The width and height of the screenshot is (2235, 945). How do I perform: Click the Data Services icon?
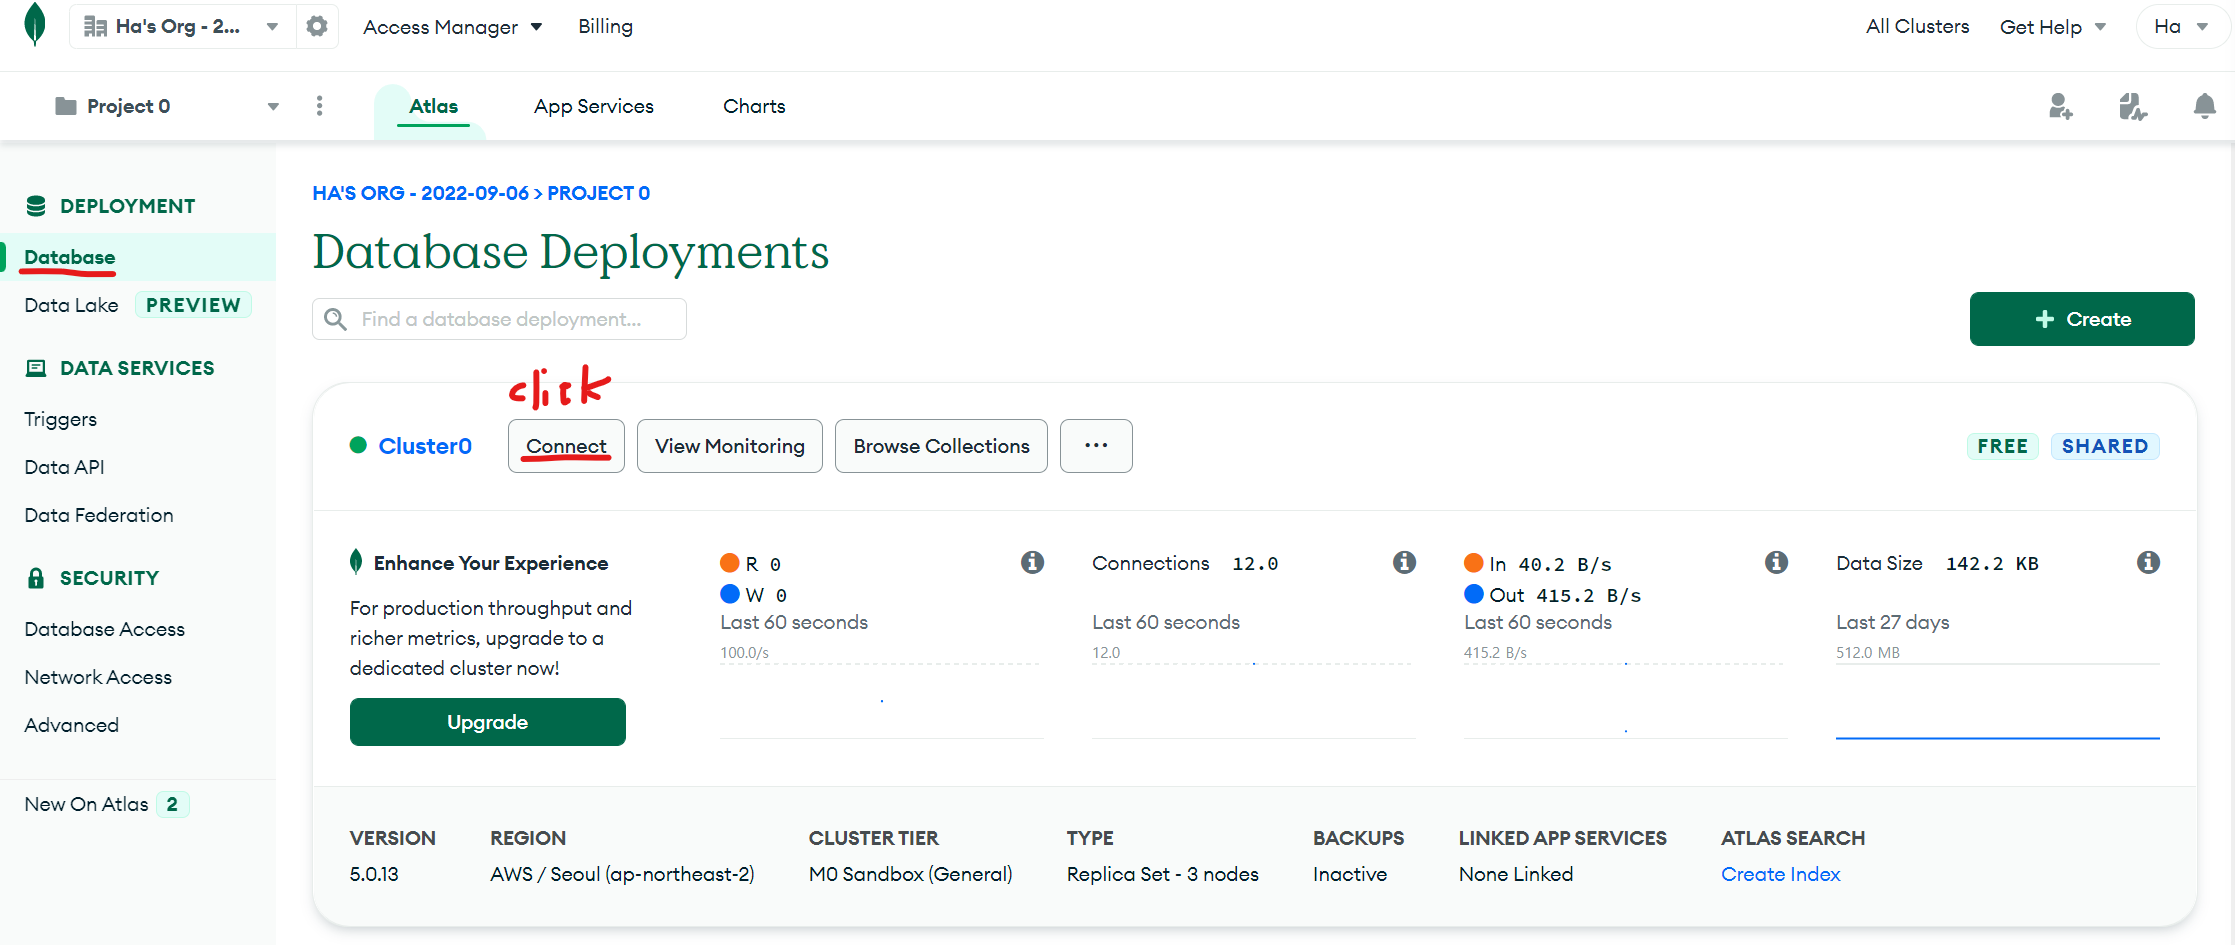(x=36, y=368)
